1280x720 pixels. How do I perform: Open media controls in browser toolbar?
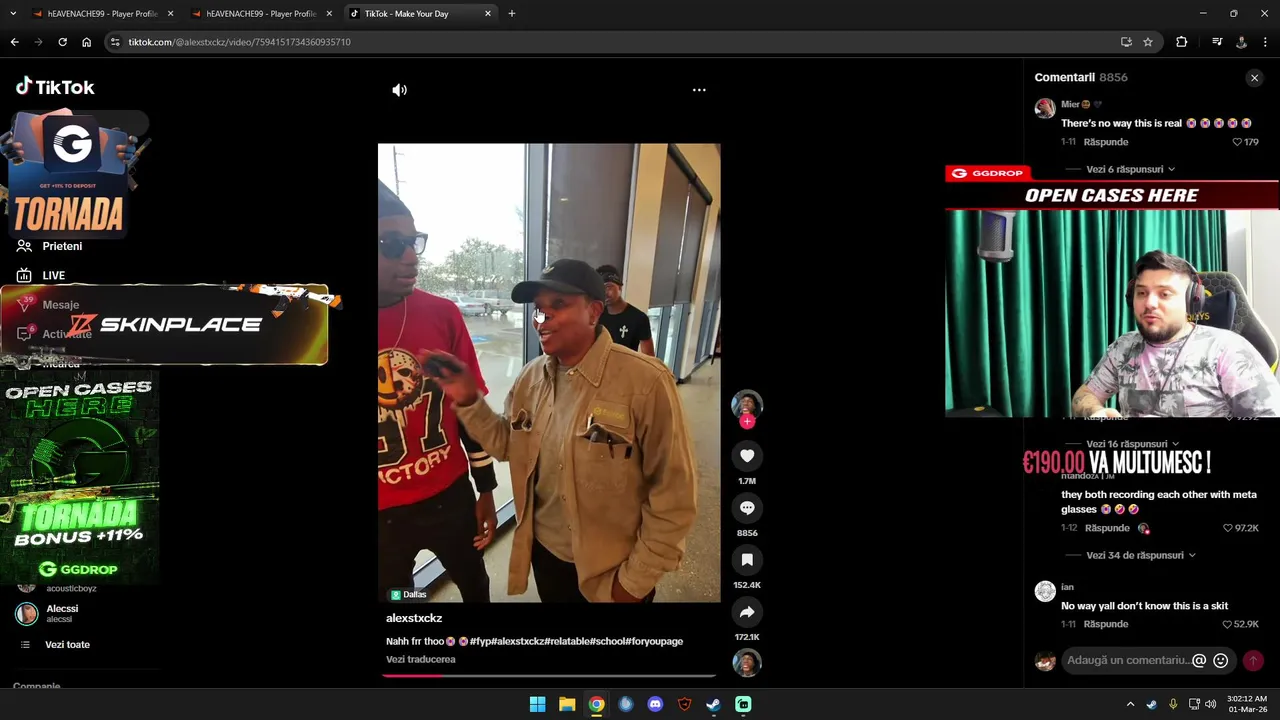[1217, 42]
